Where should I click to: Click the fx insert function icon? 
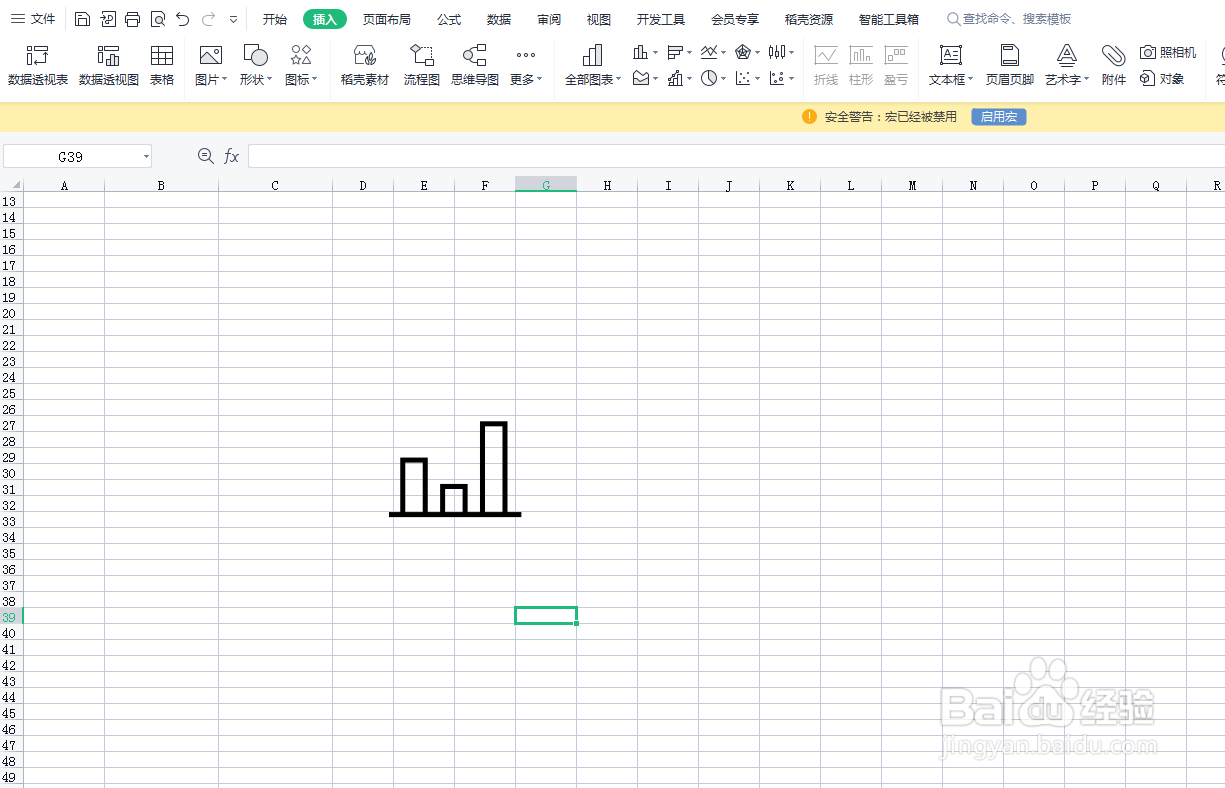click(x=231, y=156)
